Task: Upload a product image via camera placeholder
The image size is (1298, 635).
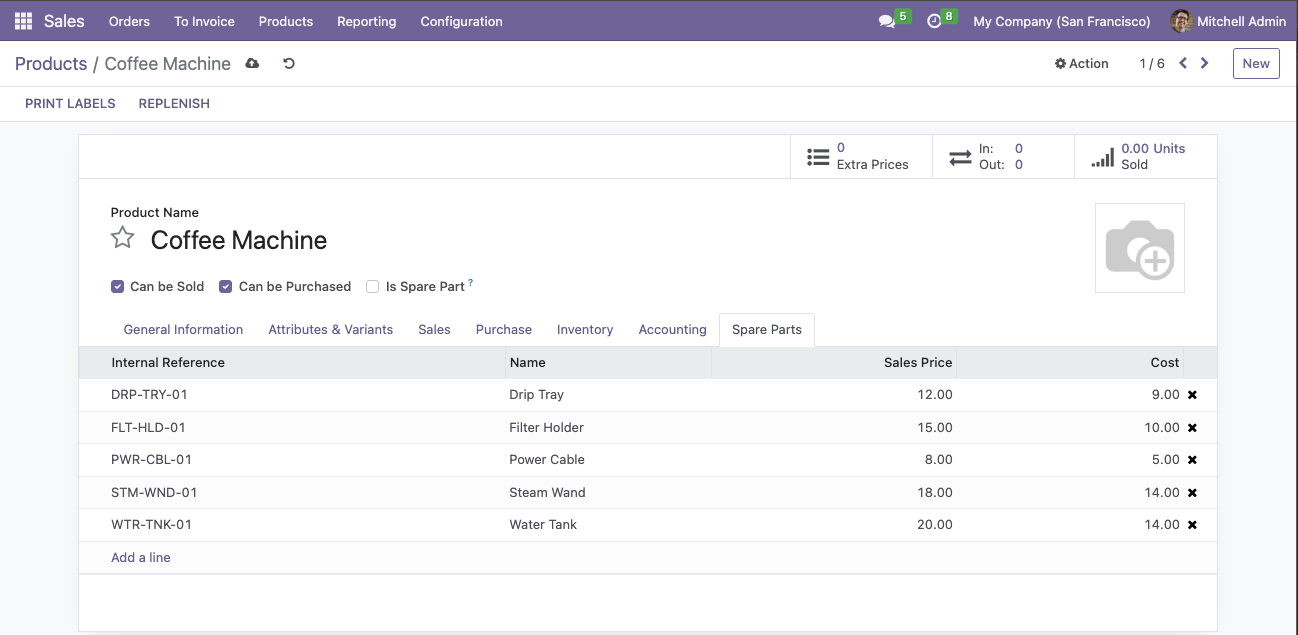Action: click(x=1140, y=248)
